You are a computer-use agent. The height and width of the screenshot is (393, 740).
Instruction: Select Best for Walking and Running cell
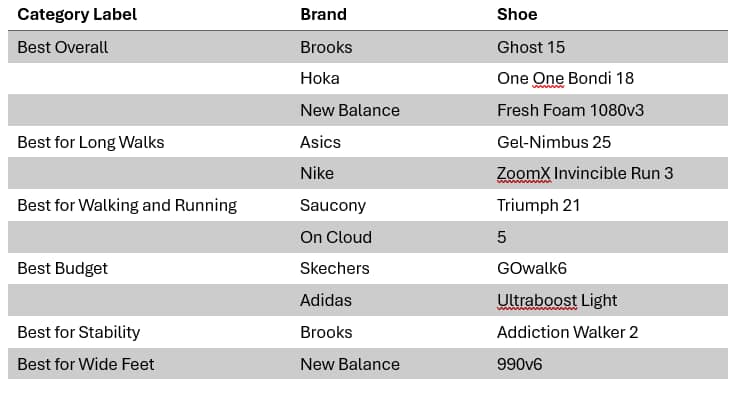[127, 205]
